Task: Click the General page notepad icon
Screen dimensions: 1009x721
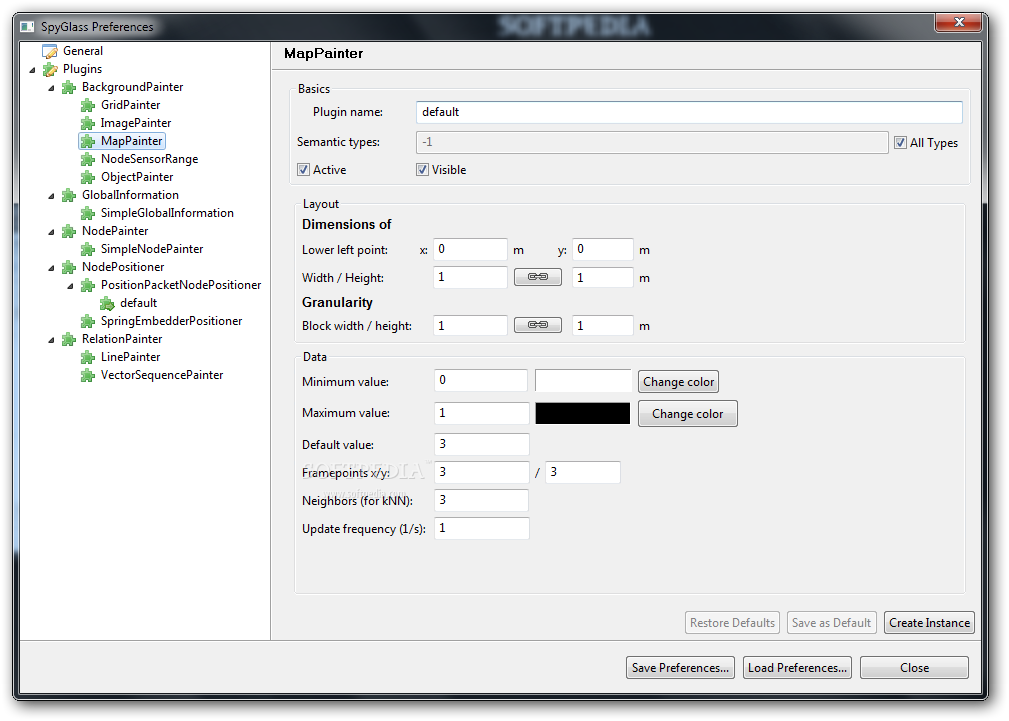Action: click(50, 51)
